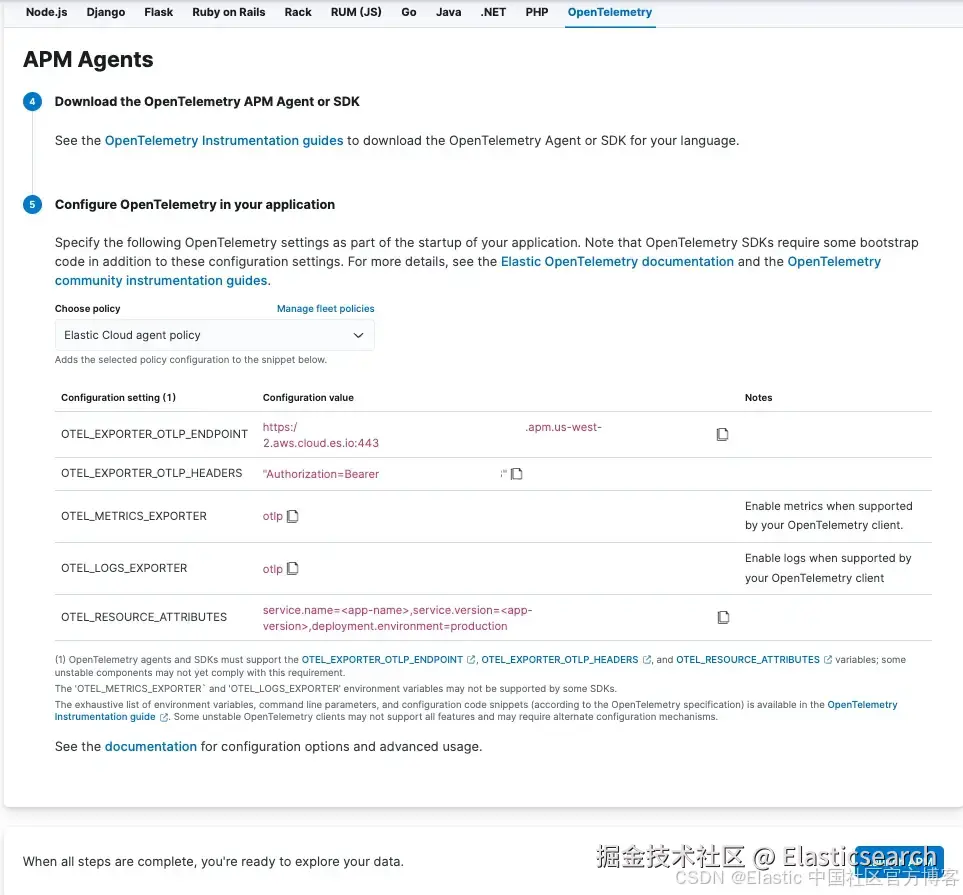Open the documentation link for advanced usage

(150, 746)
